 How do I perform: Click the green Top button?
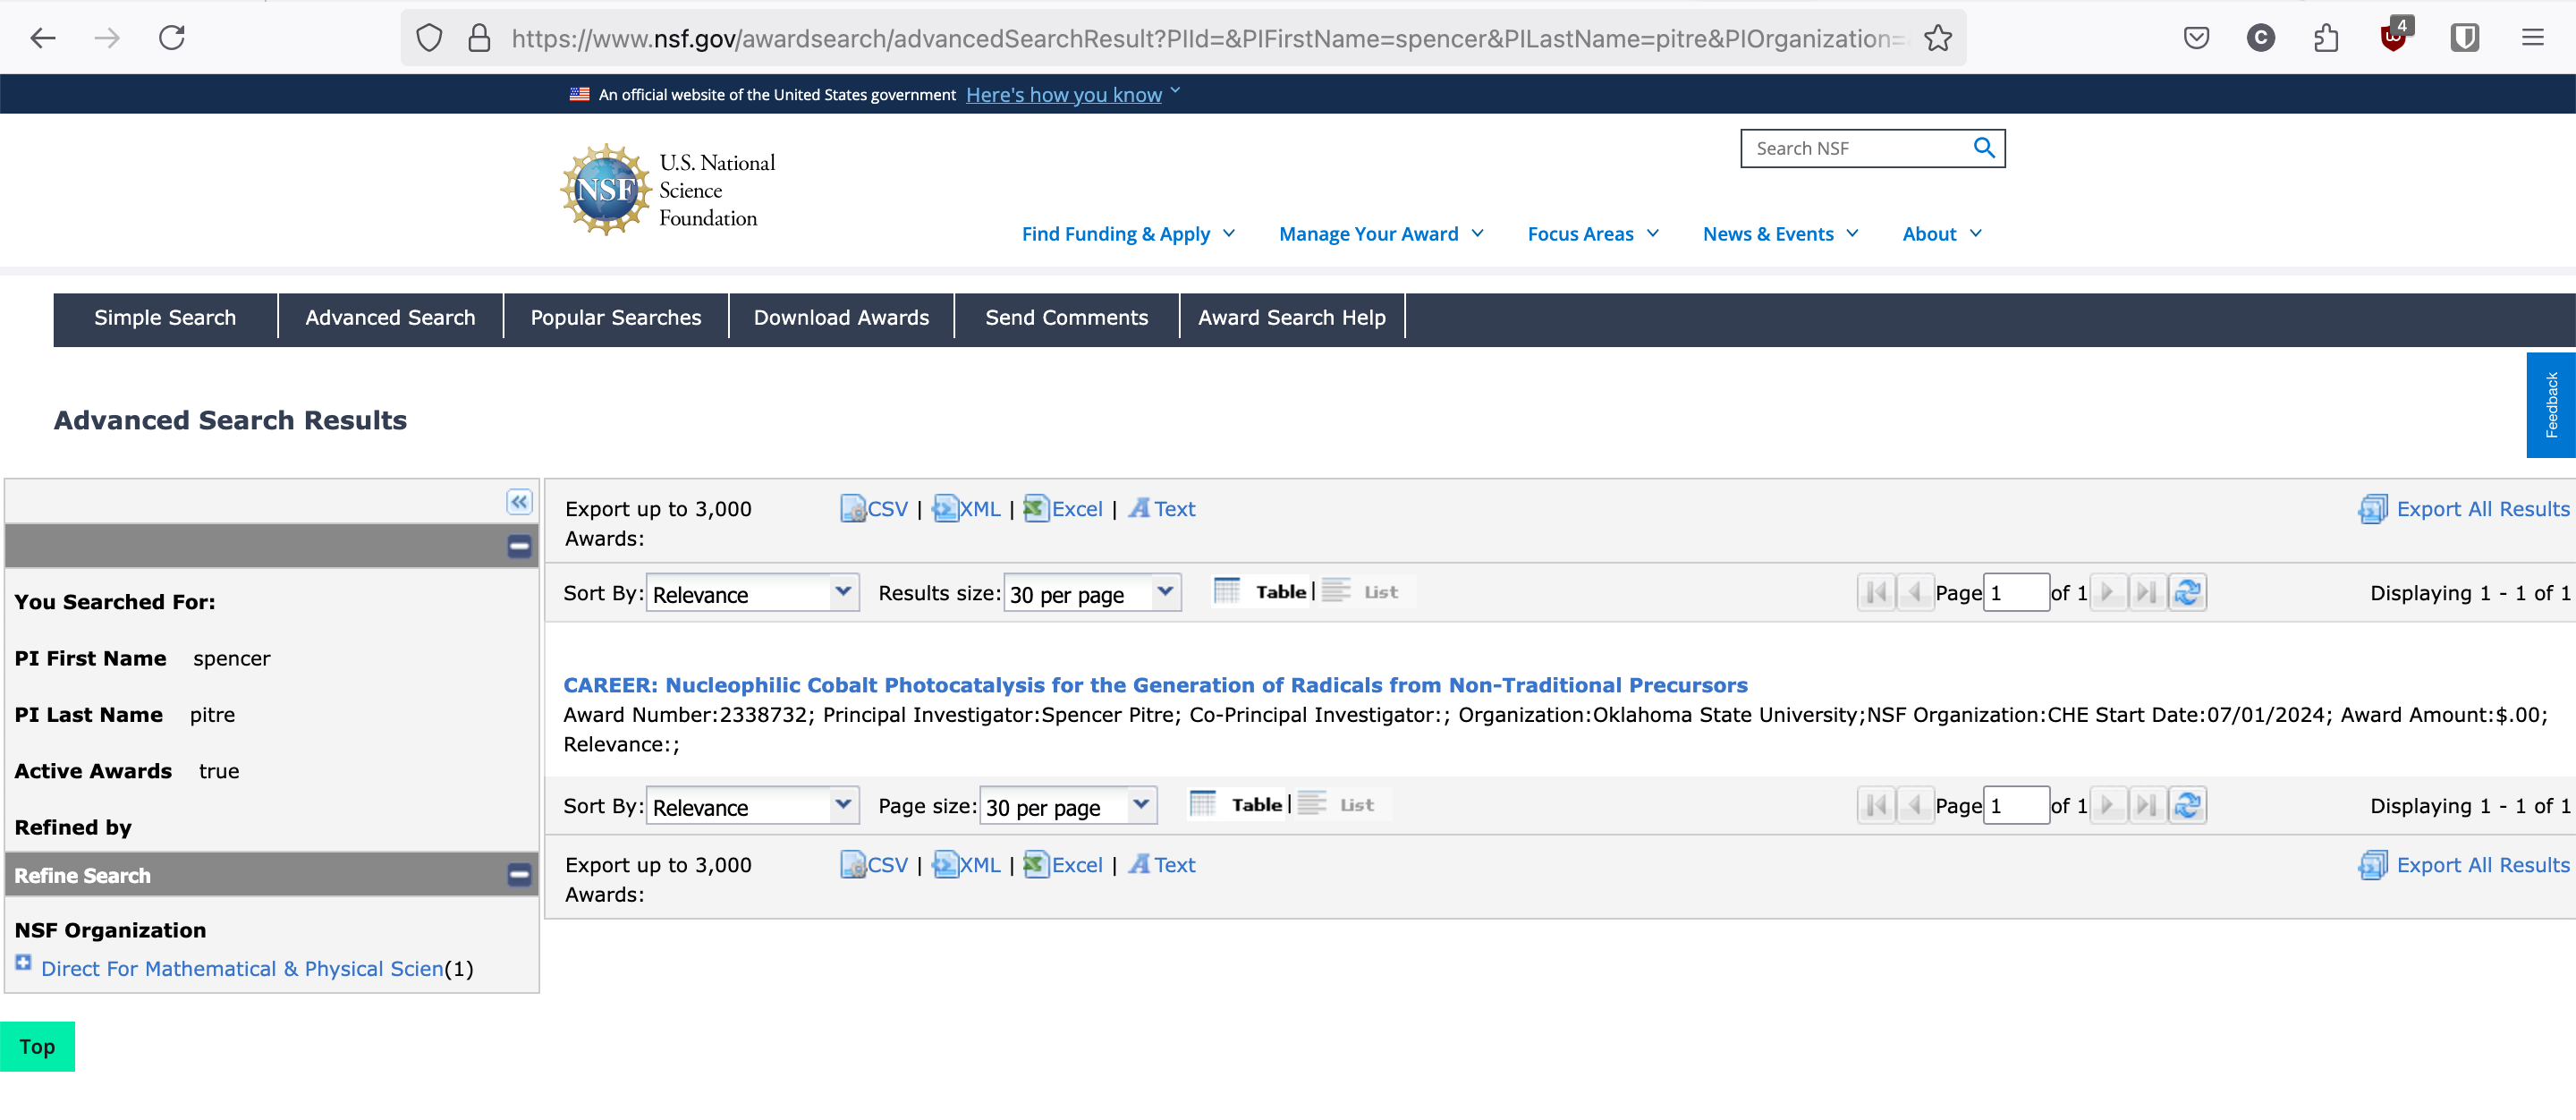pos(37,1047)
